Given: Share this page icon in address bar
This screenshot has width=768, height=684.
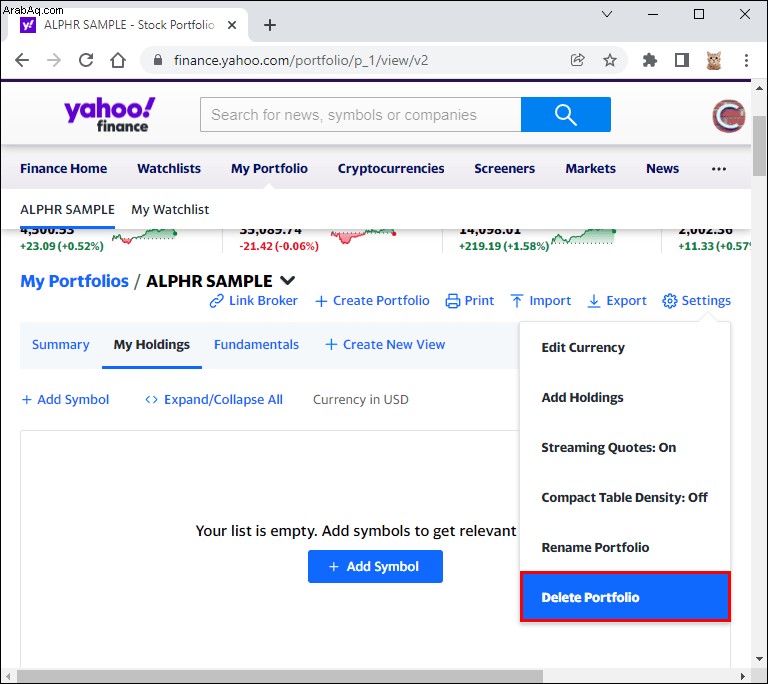Looking at the screenshot, I should click(577, 60).
